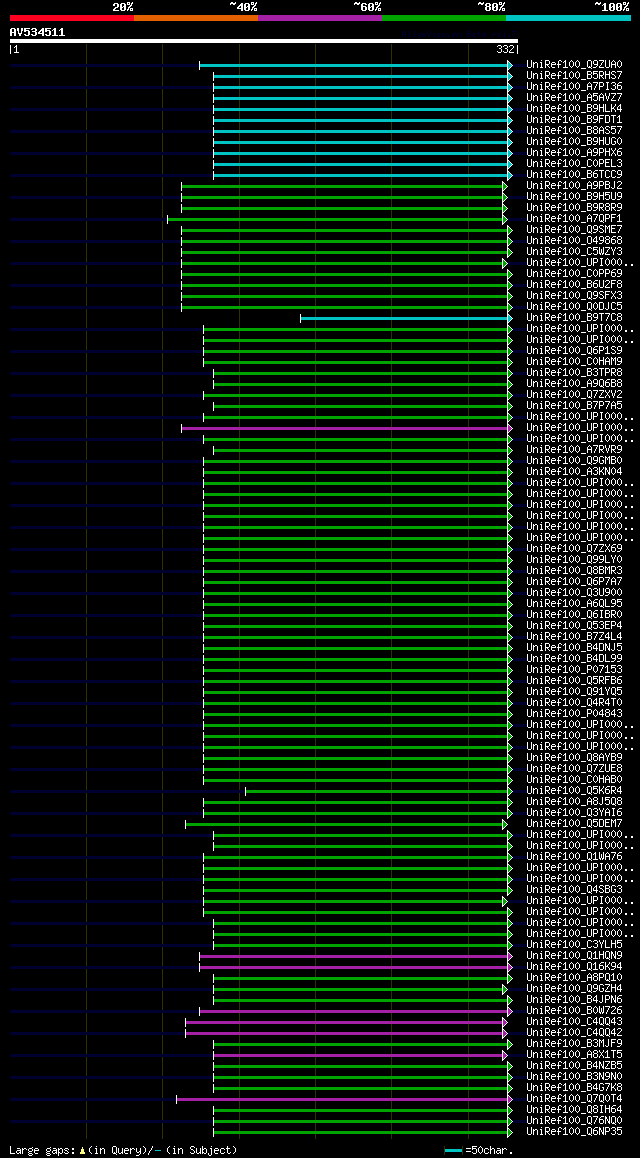The width and height of the screenshot is (640, 1158).
Task: Select the UniRef100_B6TCC9 label
Action: (x=574, y=175)
